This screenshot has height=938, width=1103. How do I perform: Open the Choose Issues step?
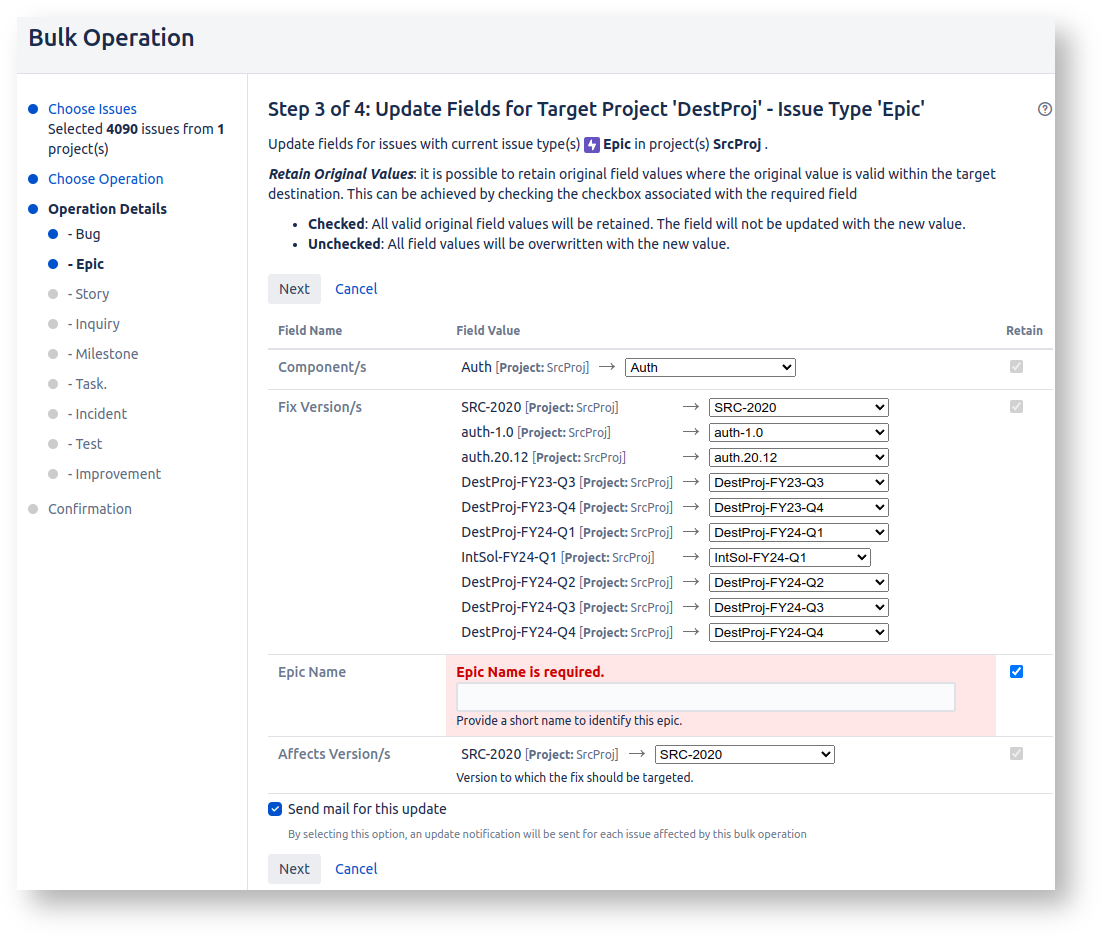tap(92, 109)
